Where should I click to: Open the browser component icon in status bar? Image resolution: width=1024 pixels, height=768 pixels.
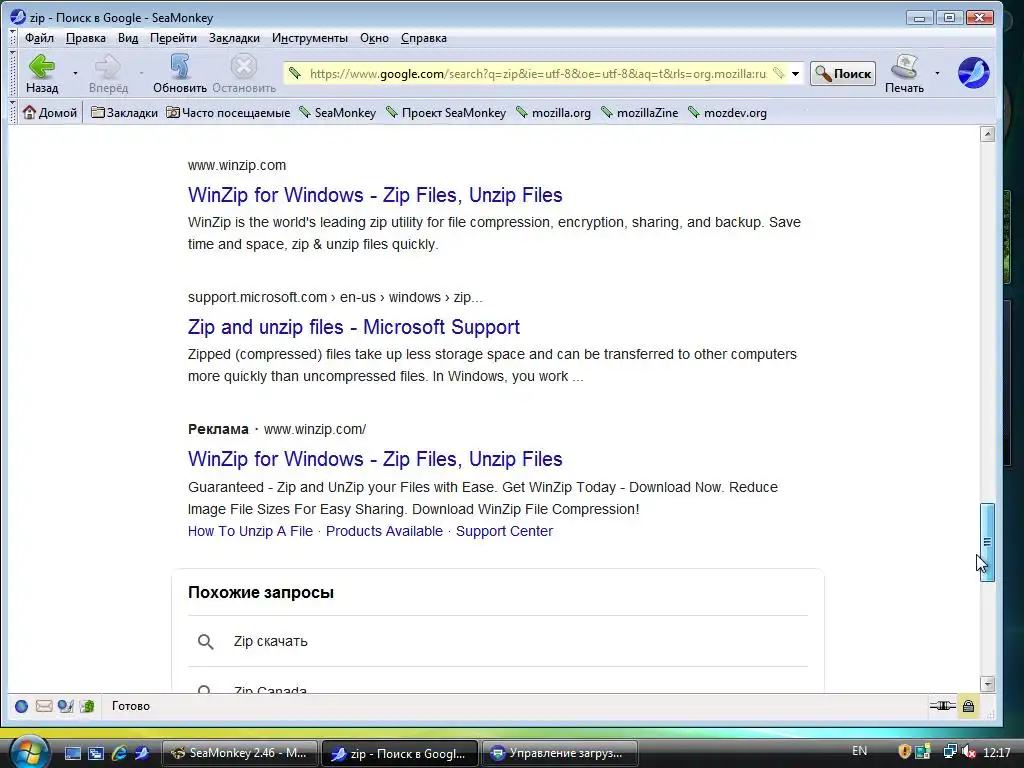point(22,706)
